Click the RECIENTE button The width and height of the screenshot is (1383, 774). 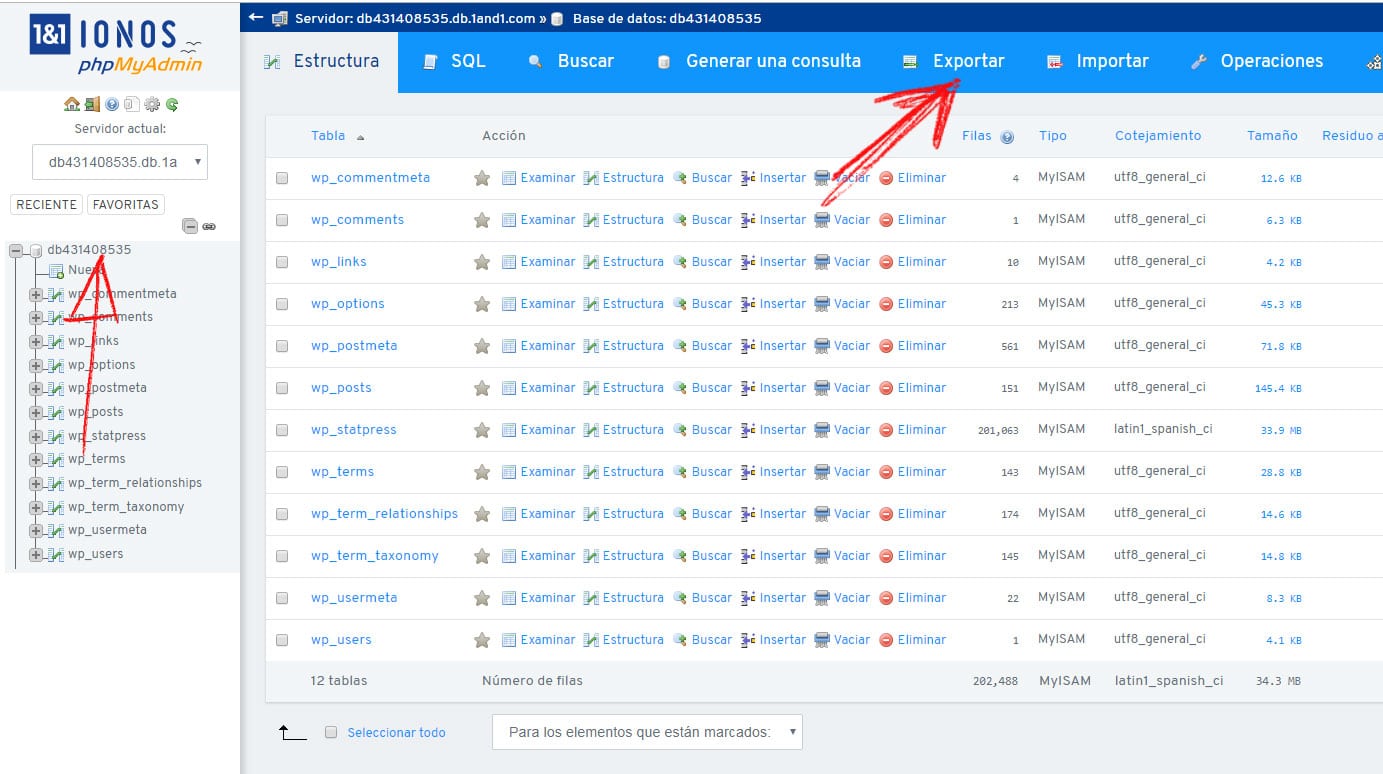(x=46, y=204)
